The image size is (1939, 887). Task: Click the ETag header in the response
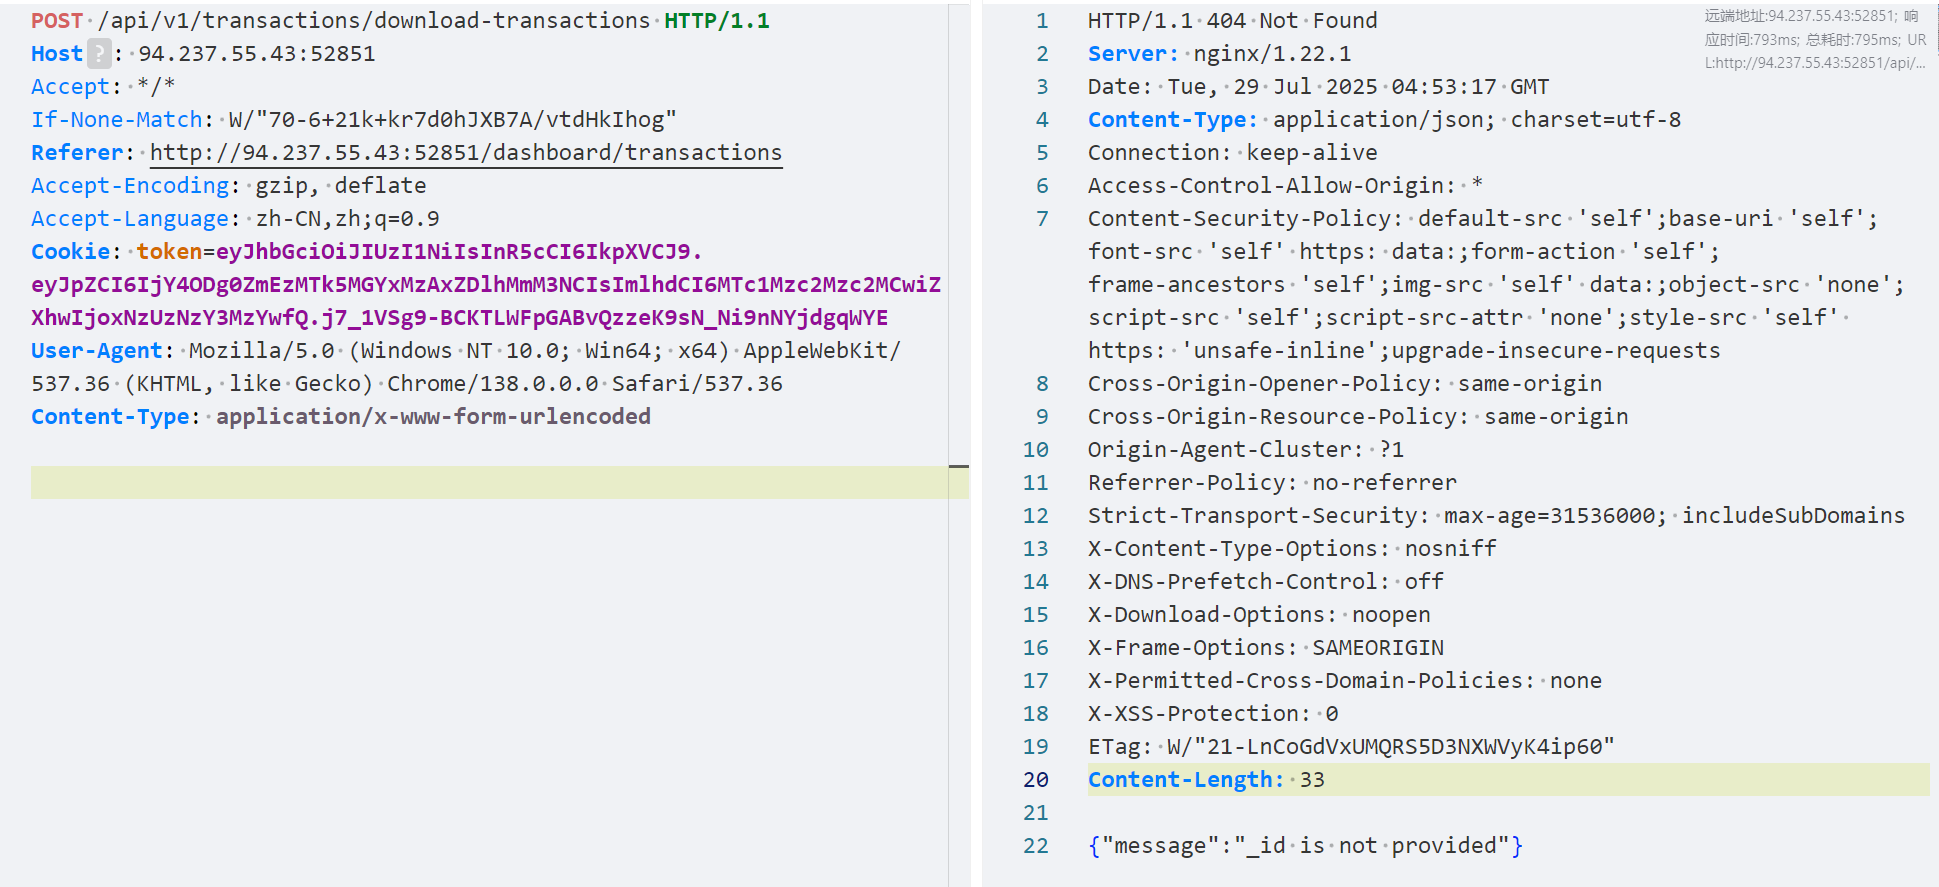1350,746
